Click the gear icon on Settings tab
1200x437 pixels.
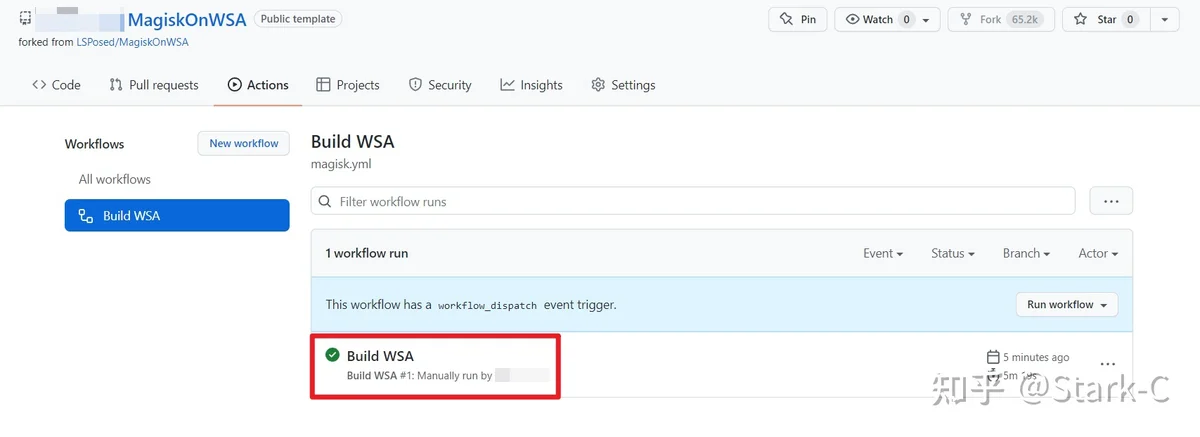[x=598, y=85]
